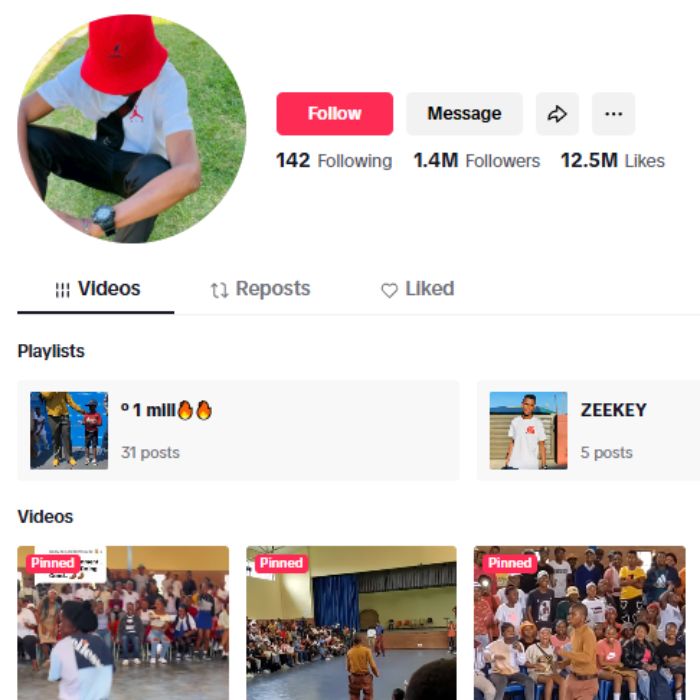Click the share arrow icon

(x=557, y=114)
